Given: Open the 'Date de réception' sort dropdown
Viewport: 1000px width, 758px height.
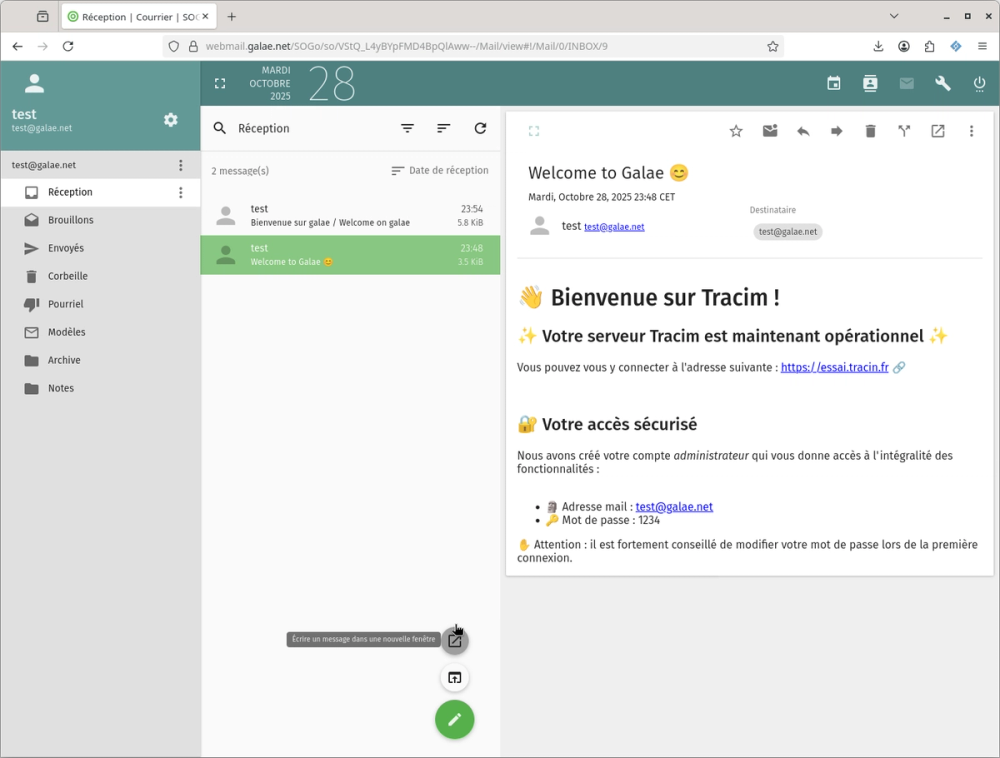Looking at the screenshot, I should [x=440, y=170].
